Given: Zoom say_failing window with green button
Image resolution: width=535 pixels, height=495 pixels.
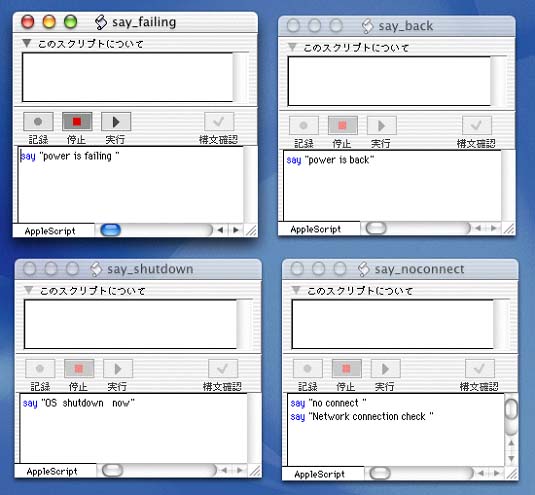Looking at the screenshot, I should (x=71, y=22).
